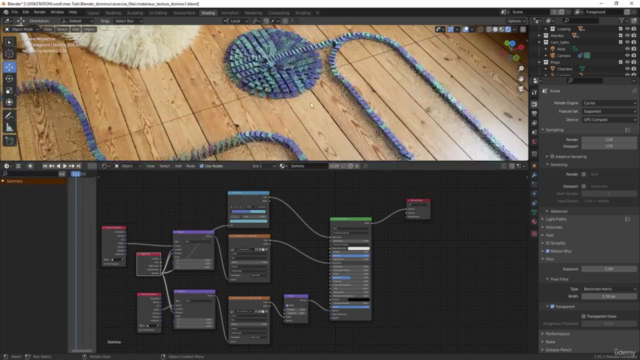Open the Material properties tab
This screenshot has height=360, width=640.
pyautogui.click(x=534, y=222)
